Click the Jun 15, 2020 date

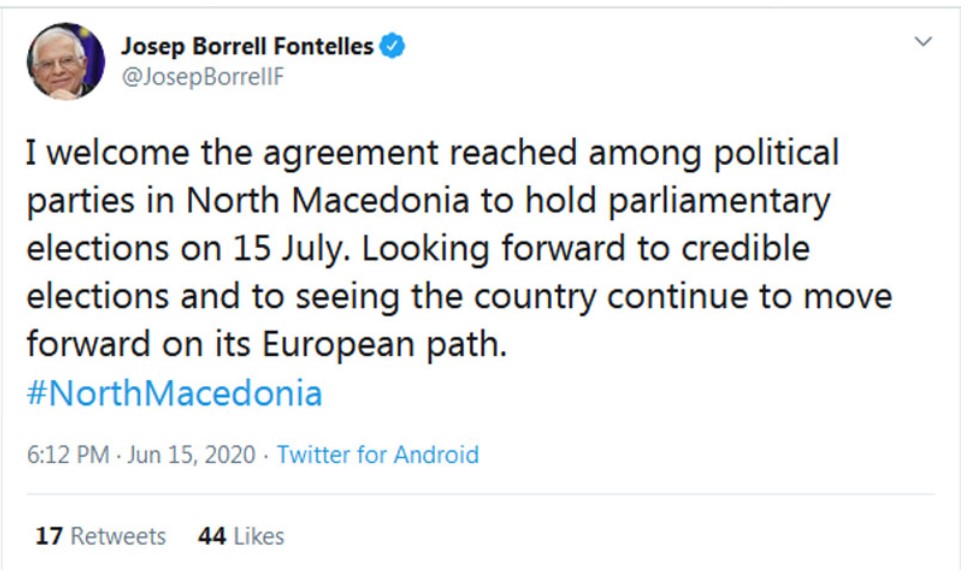(191, 454)
